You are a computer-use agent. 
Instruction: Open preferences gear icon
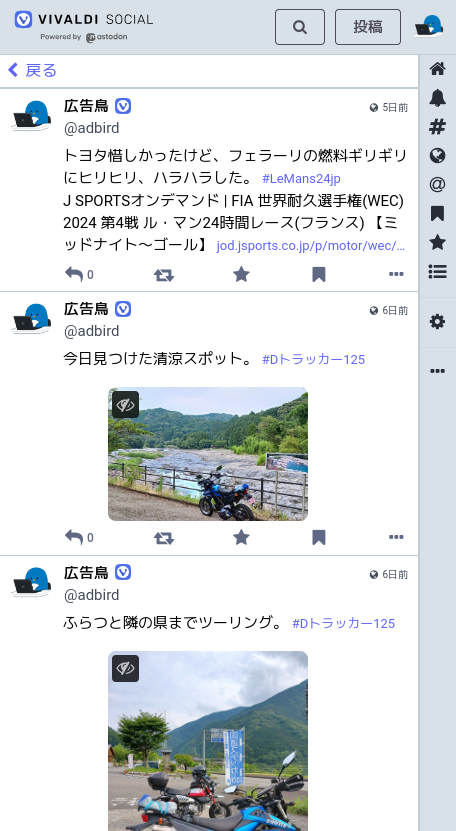(x=437, y=322)
